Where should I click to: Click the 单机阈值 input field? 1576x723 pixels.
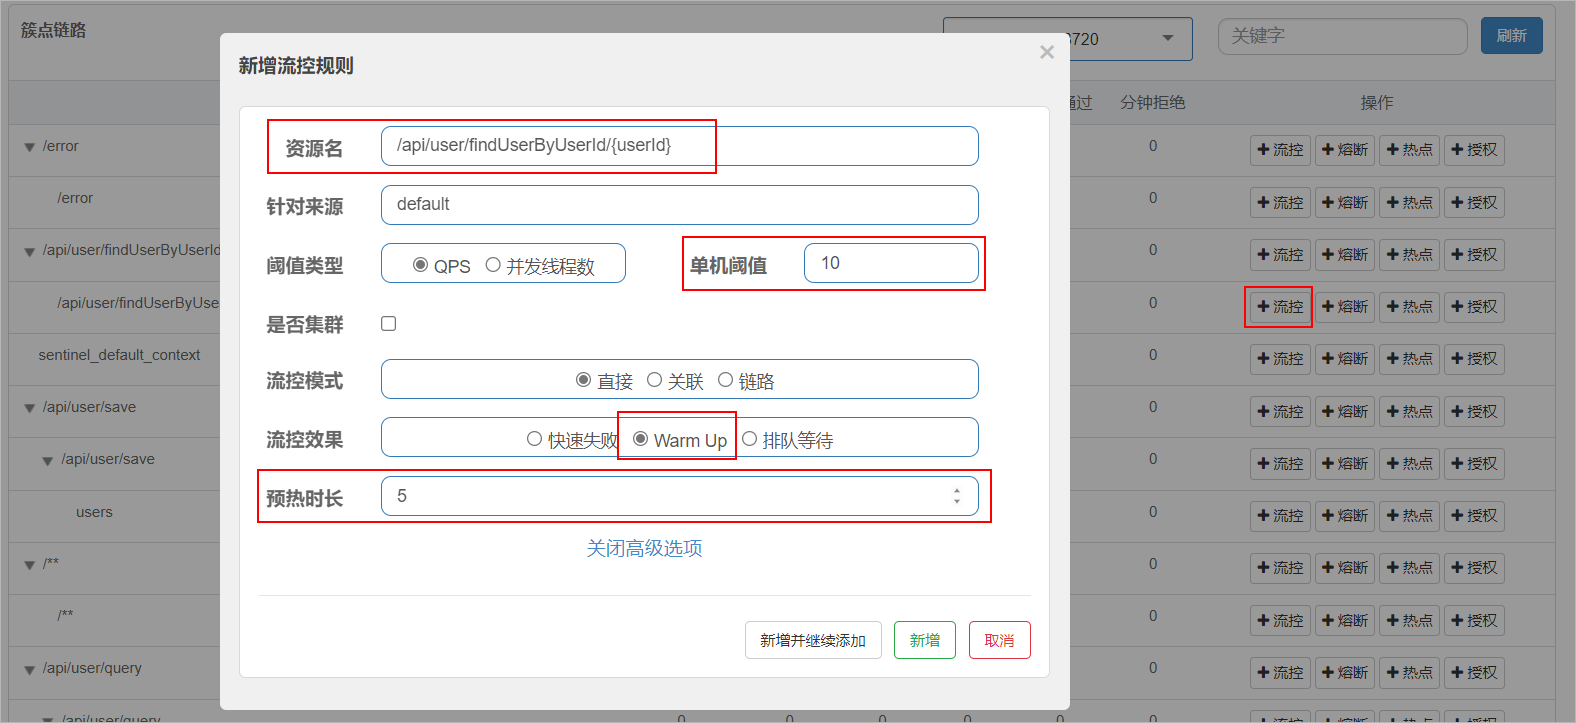890,263
